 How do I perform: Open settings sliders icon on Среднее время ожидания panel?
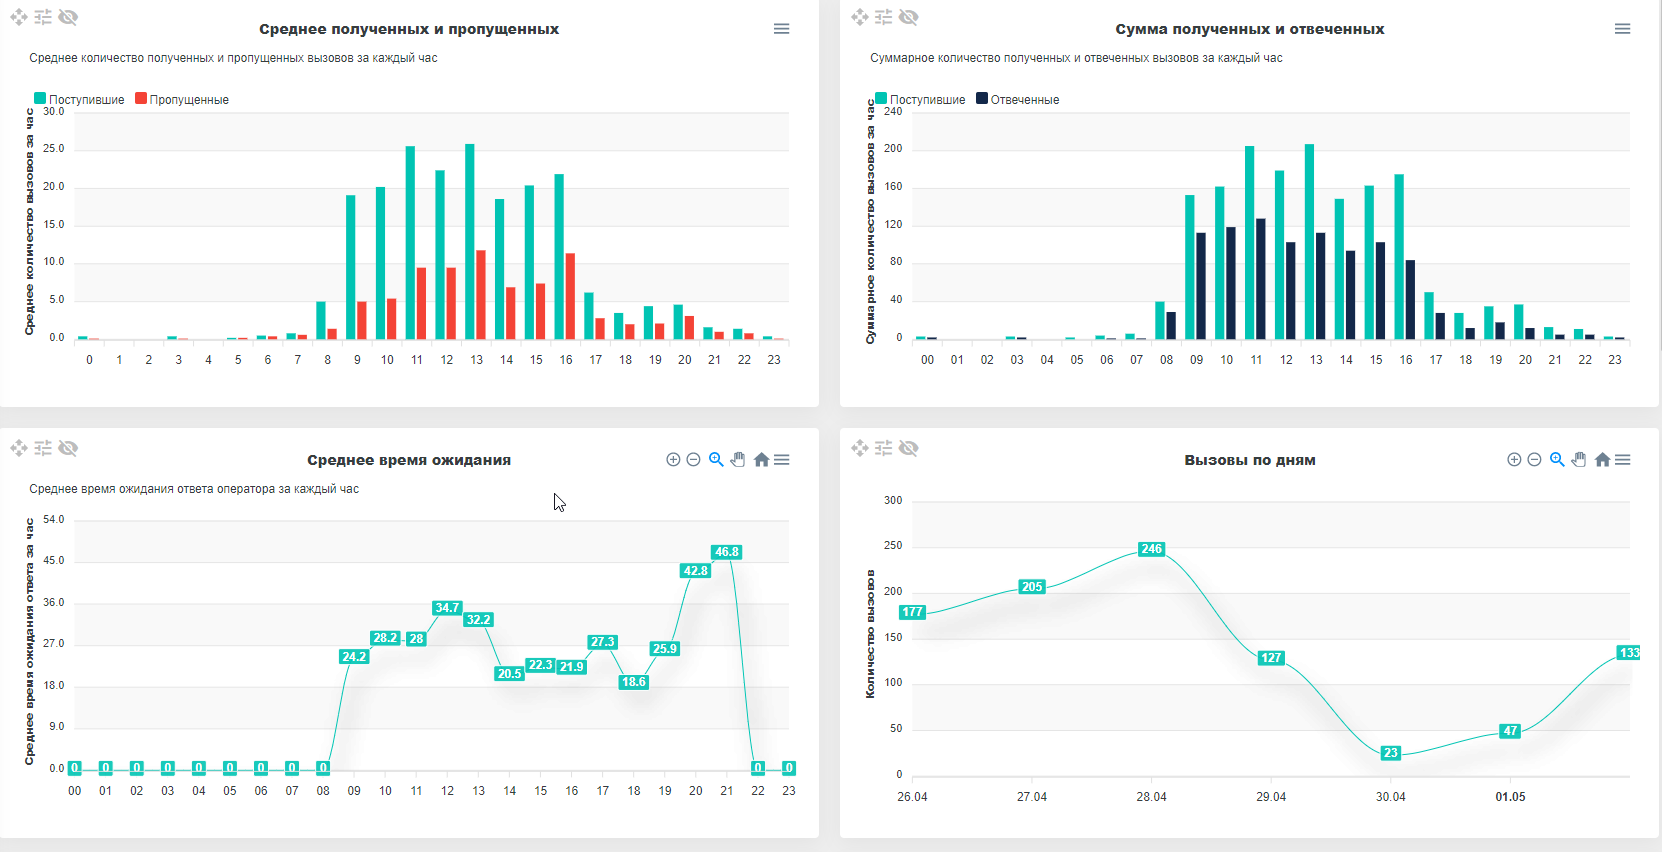[x=43, y=448]
